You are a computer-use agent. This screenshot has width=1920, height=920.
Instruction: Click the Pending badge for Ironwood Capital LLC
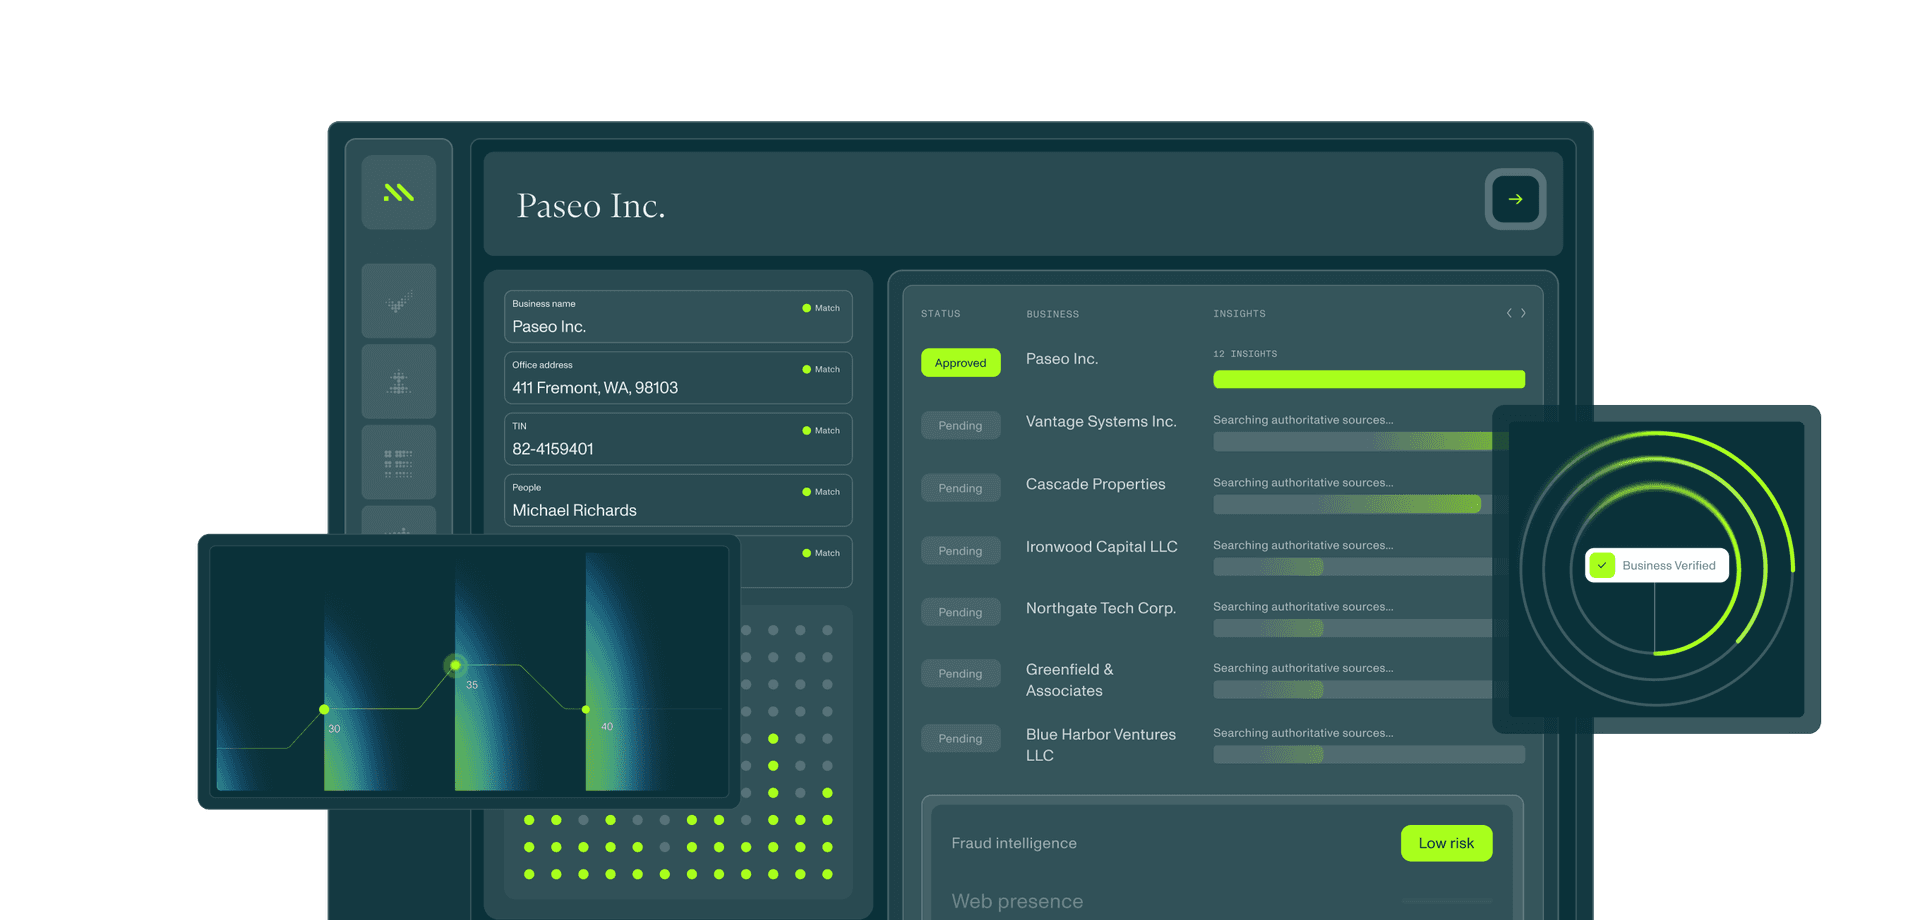coord(960,551)
